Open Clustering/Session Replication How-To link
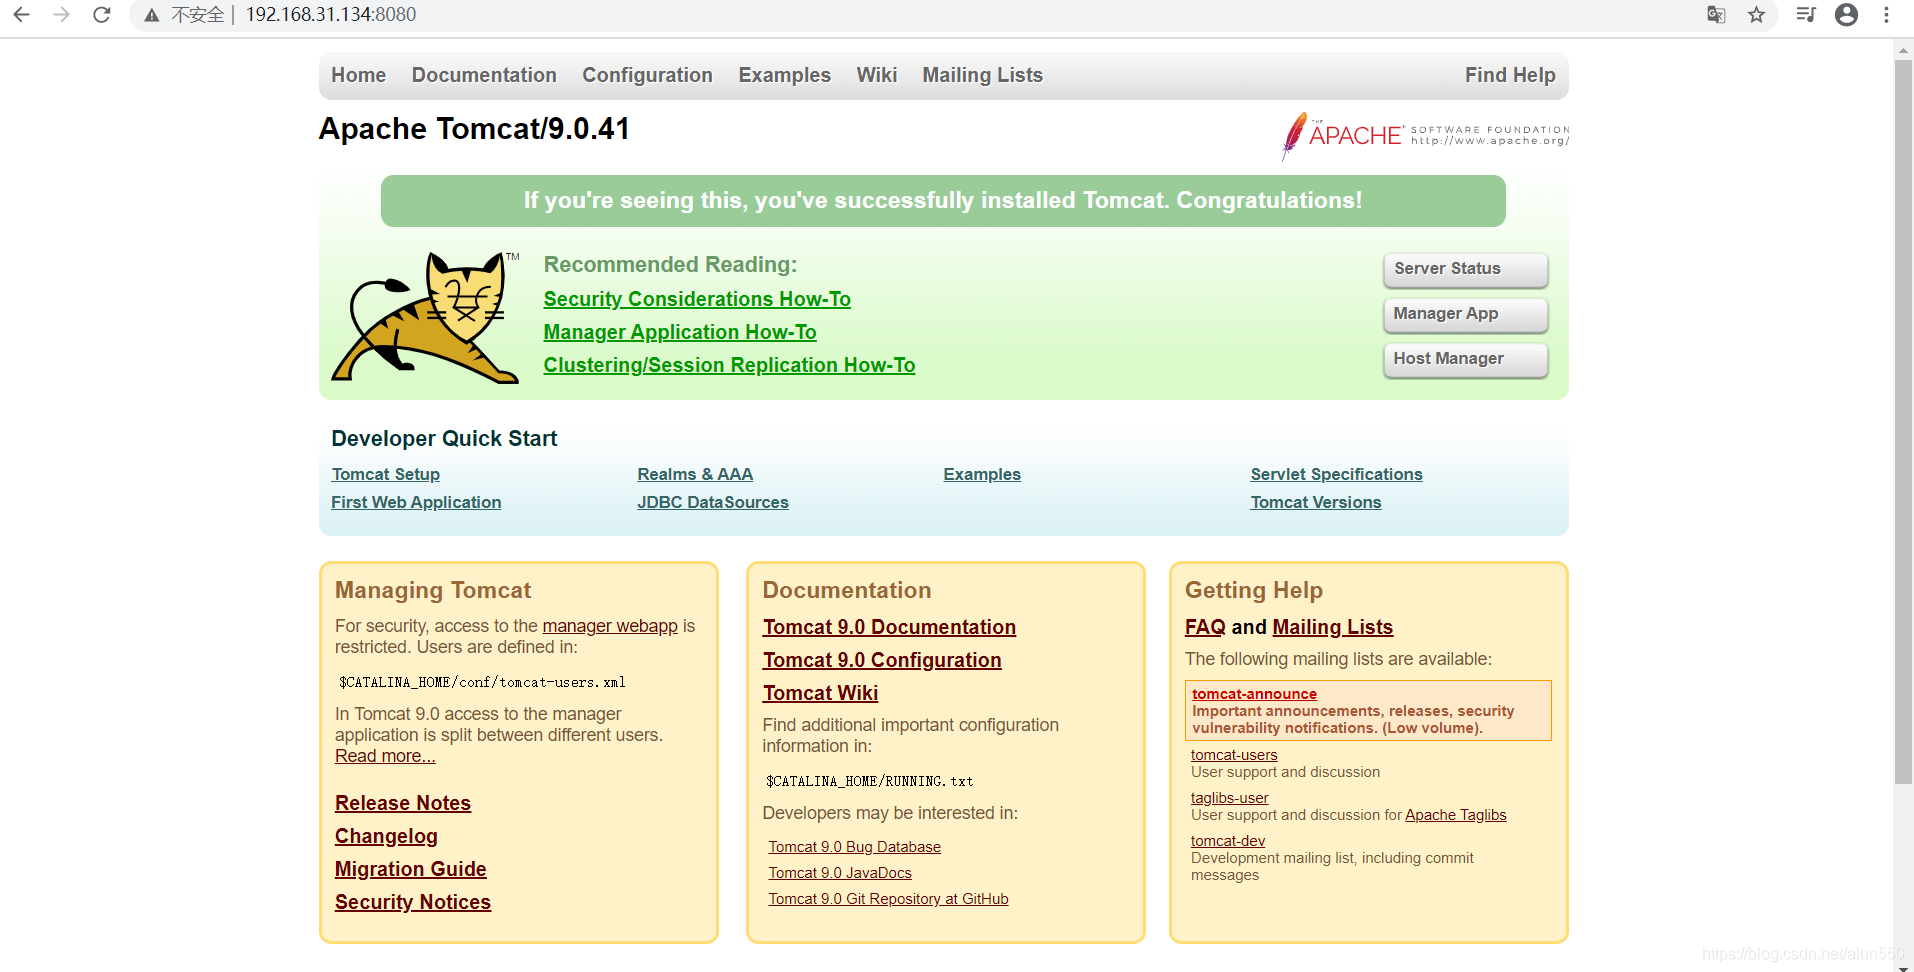The height and width of the screenshot is (972, 1914). [x=729, y=365]
